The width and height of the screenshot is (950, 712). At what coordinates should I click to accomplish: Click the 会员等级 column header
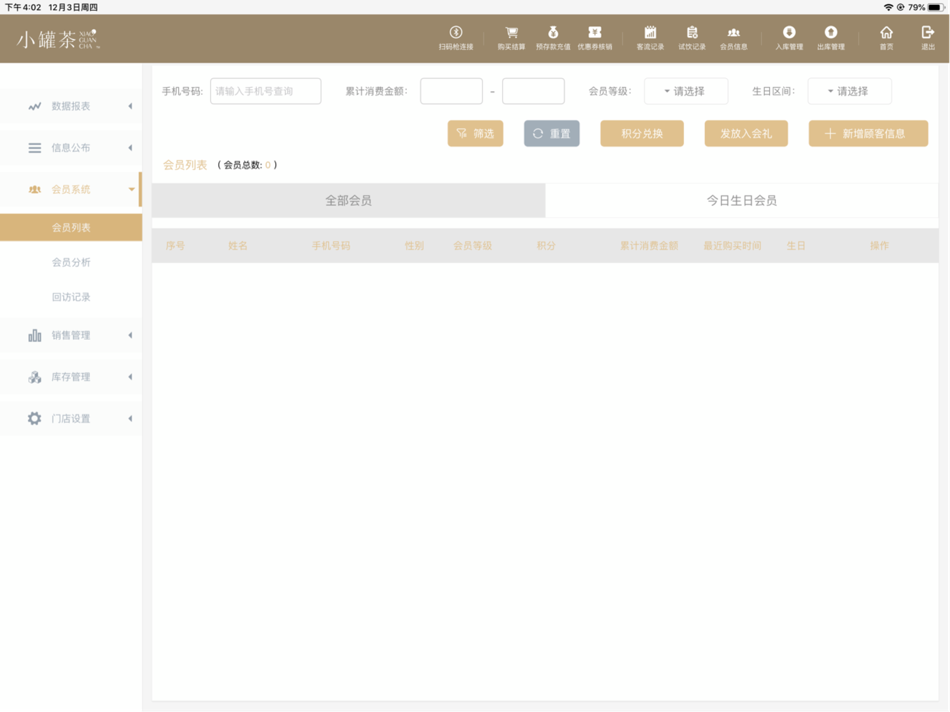pyautogui.click(x=473, y=245)
